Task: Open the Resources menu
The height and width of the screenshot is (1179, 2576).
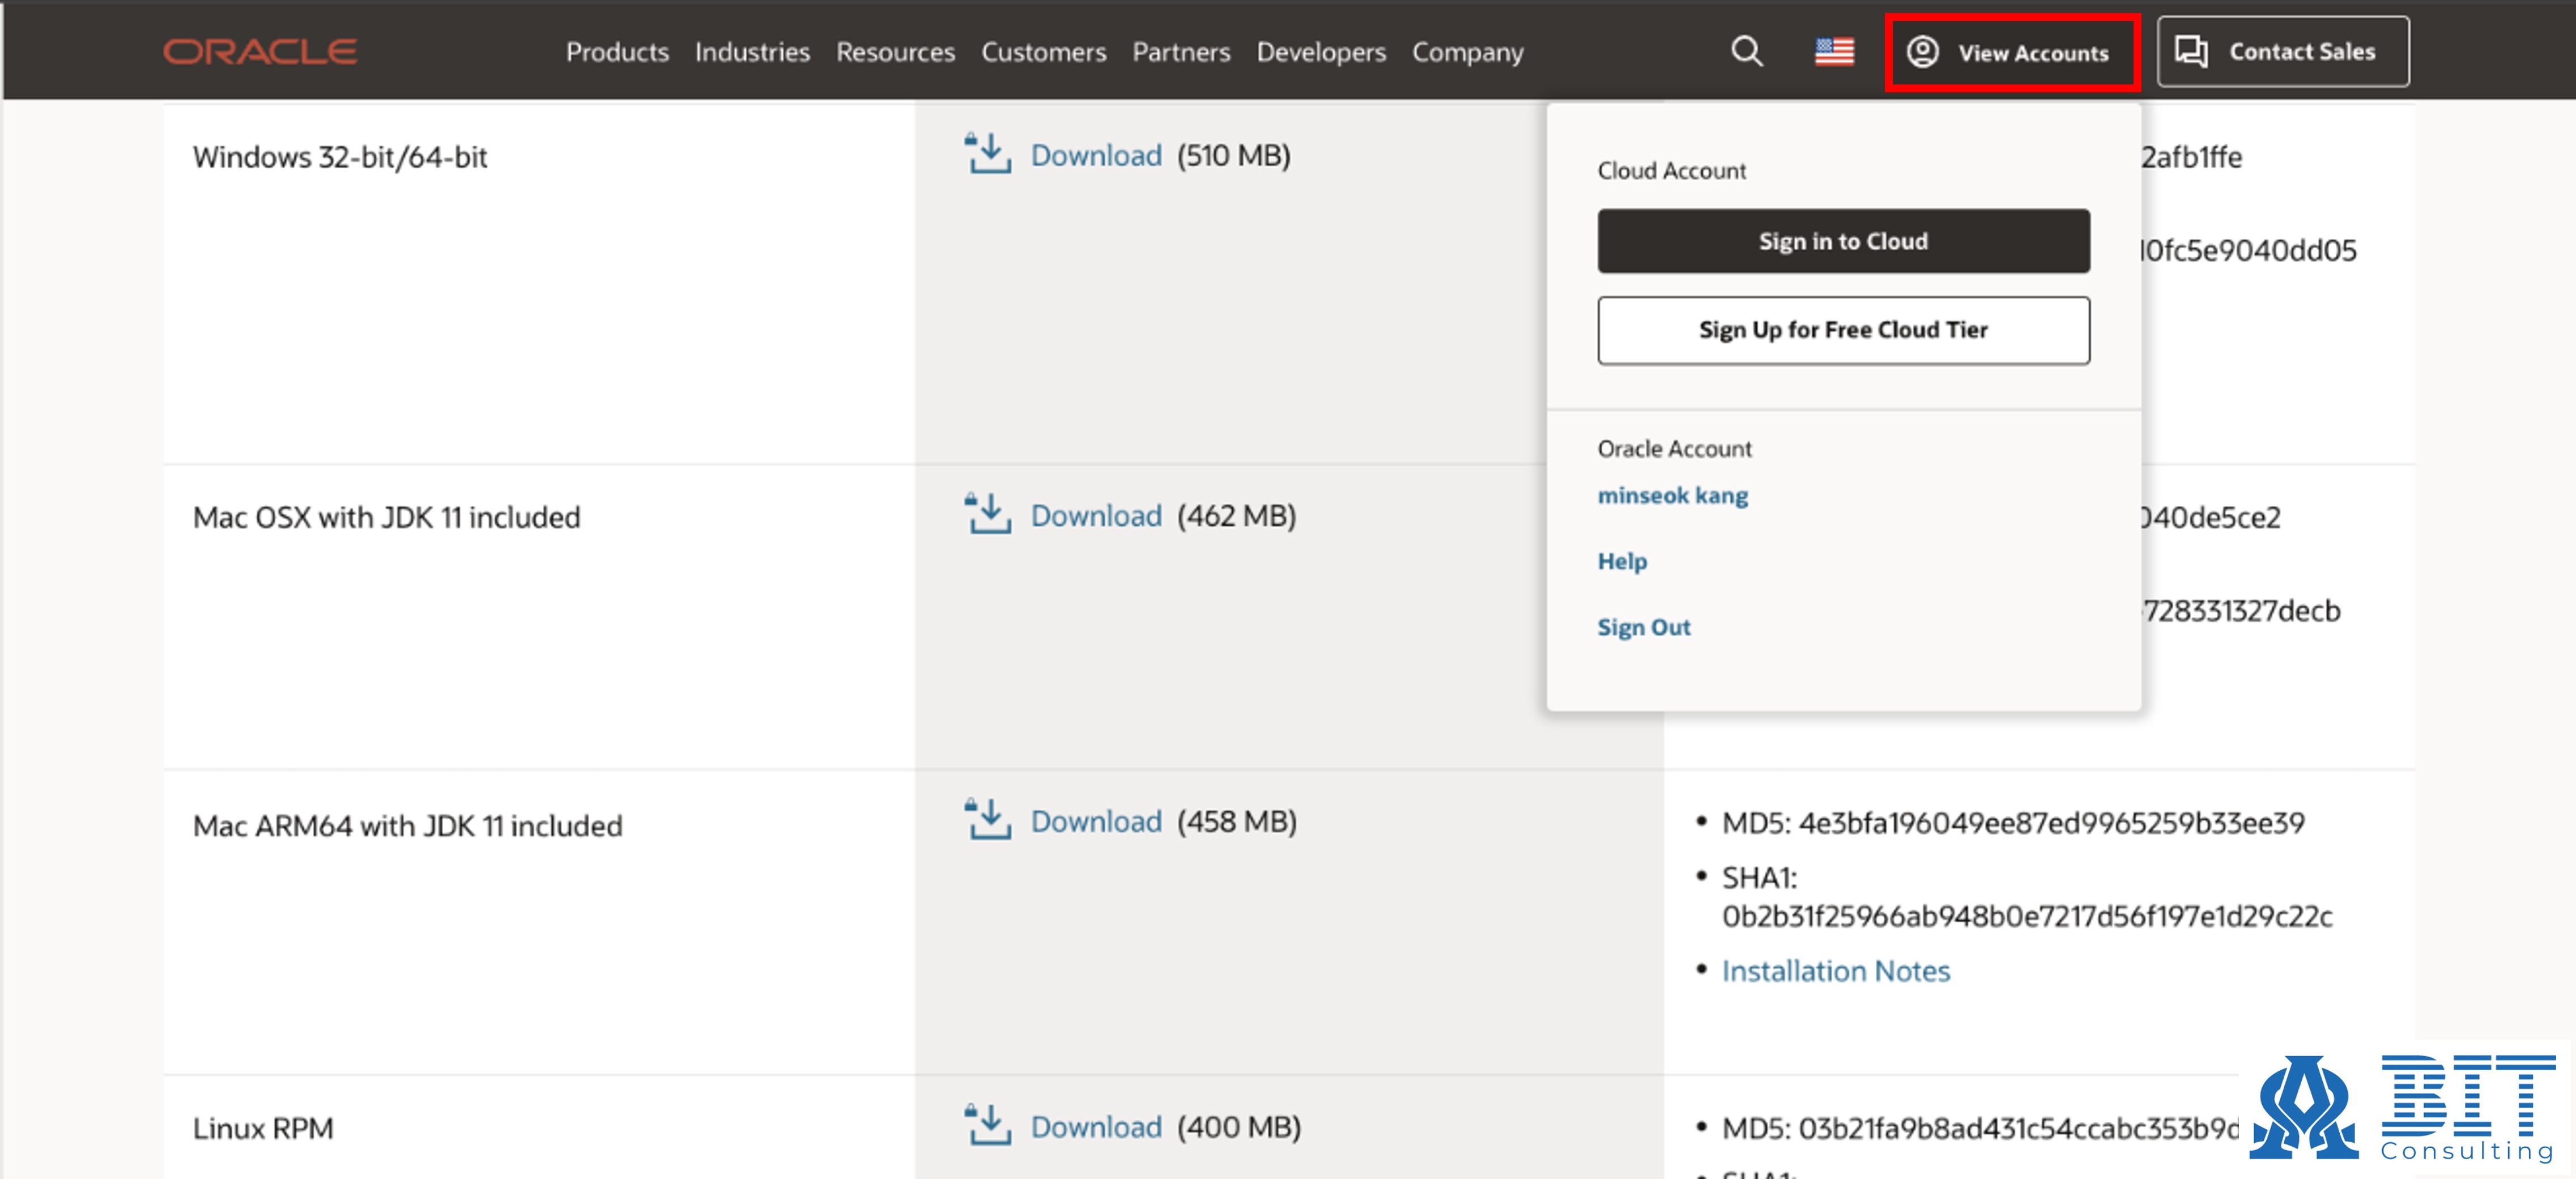Action: (895, 52)
